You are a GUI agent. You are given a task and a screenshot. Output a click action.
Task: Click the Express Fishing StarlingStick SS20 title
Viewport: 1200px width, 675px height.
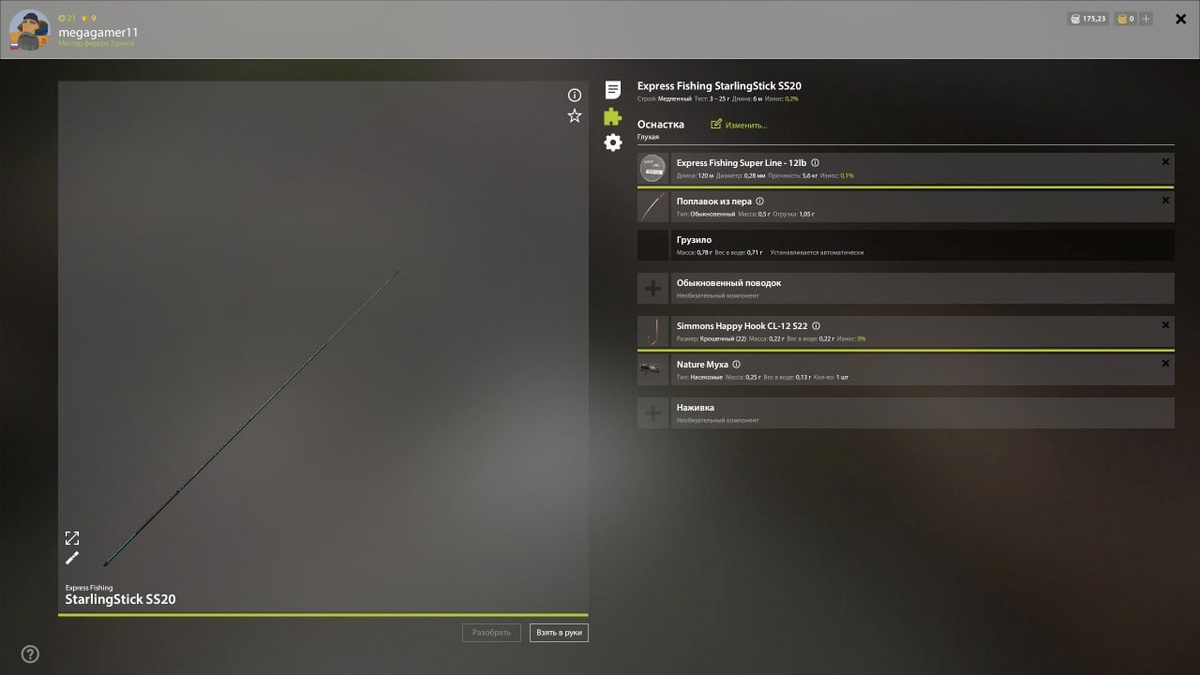(x=719, y=86)
